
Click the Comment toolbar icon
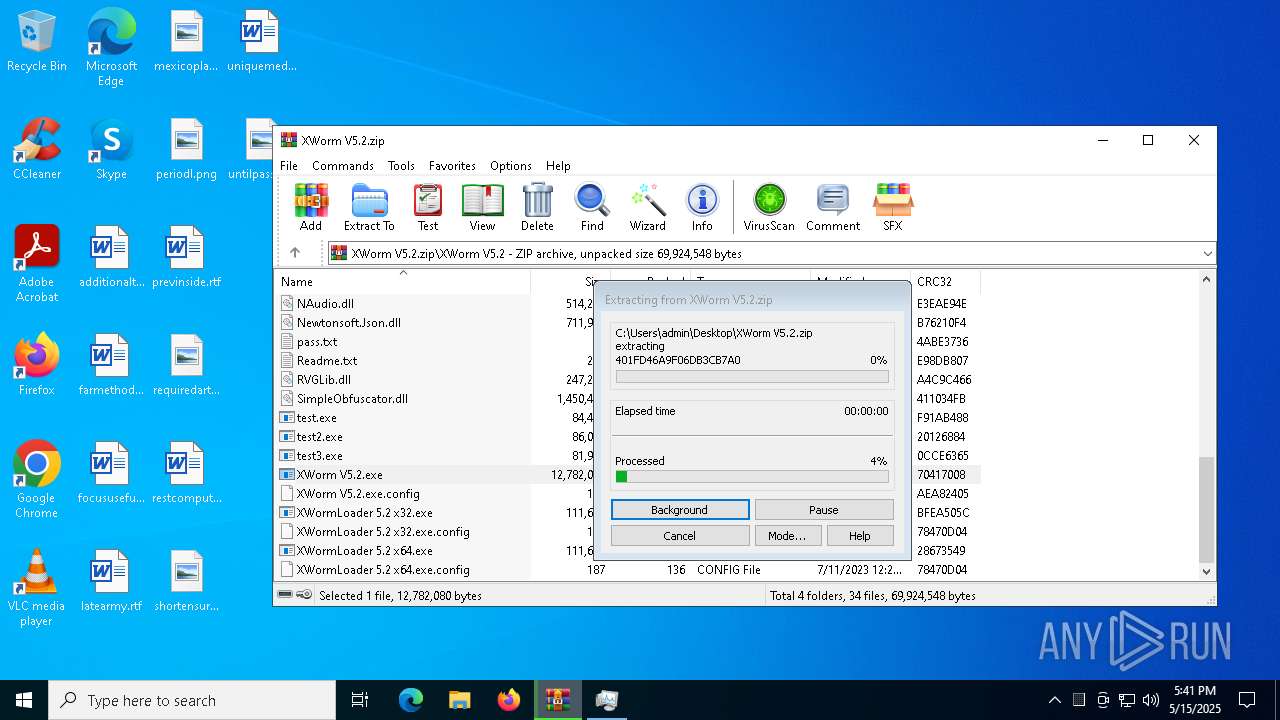click(833, 208)
